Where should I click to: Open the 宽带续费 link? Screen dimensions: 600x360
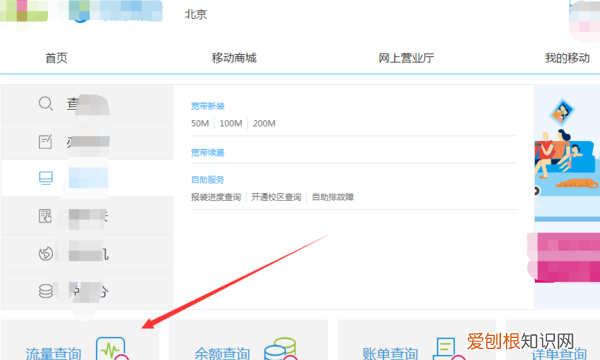208,153
